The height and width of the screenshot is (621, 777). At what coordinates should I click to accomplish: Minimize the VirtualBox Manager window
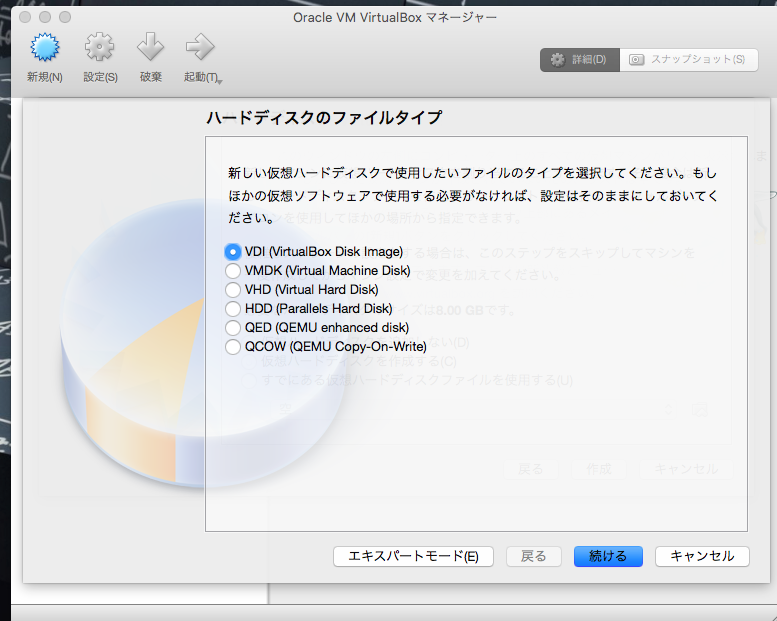tap(45, 17)
